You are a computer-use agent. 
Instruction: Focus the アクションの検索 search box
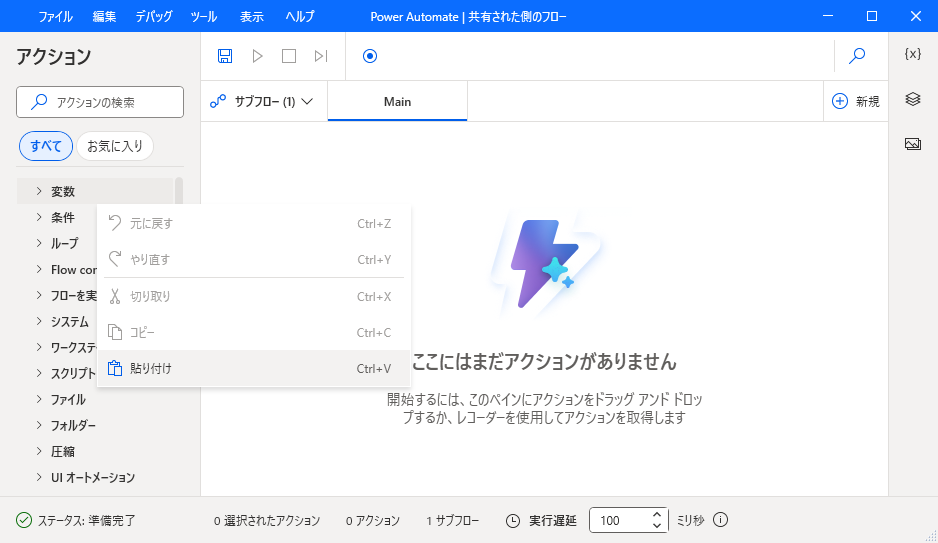[x=100, y=102]
